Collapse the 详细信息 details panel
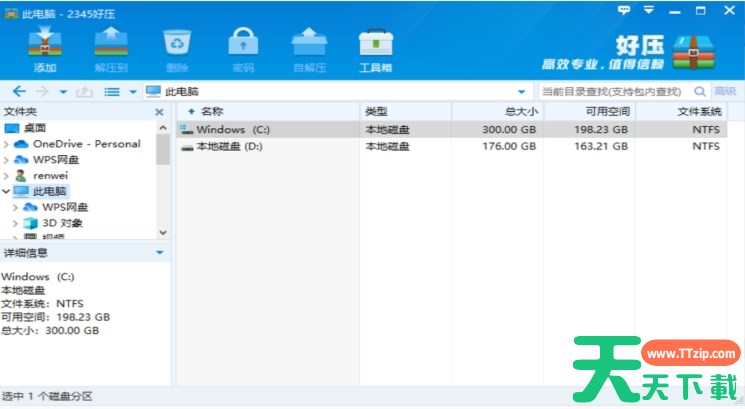This screenshot has width=745, height=409. [160, 253]
